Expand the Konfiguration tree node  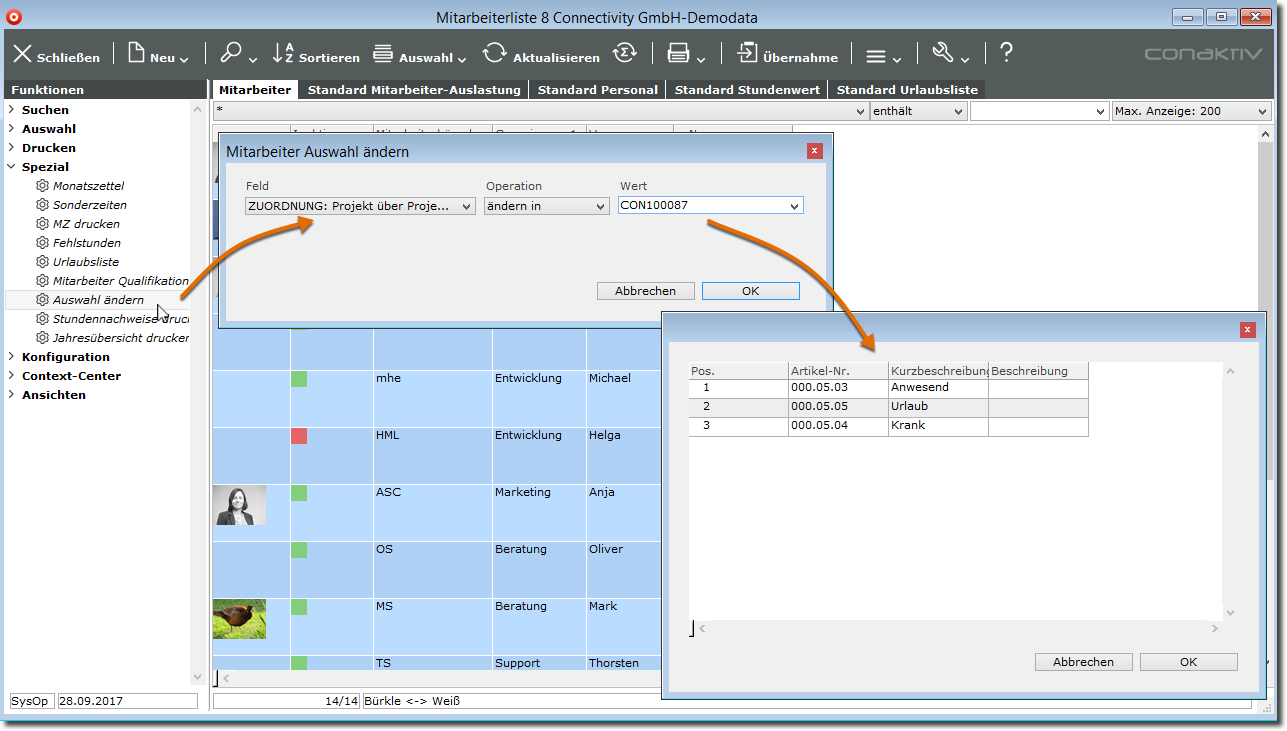11,357
